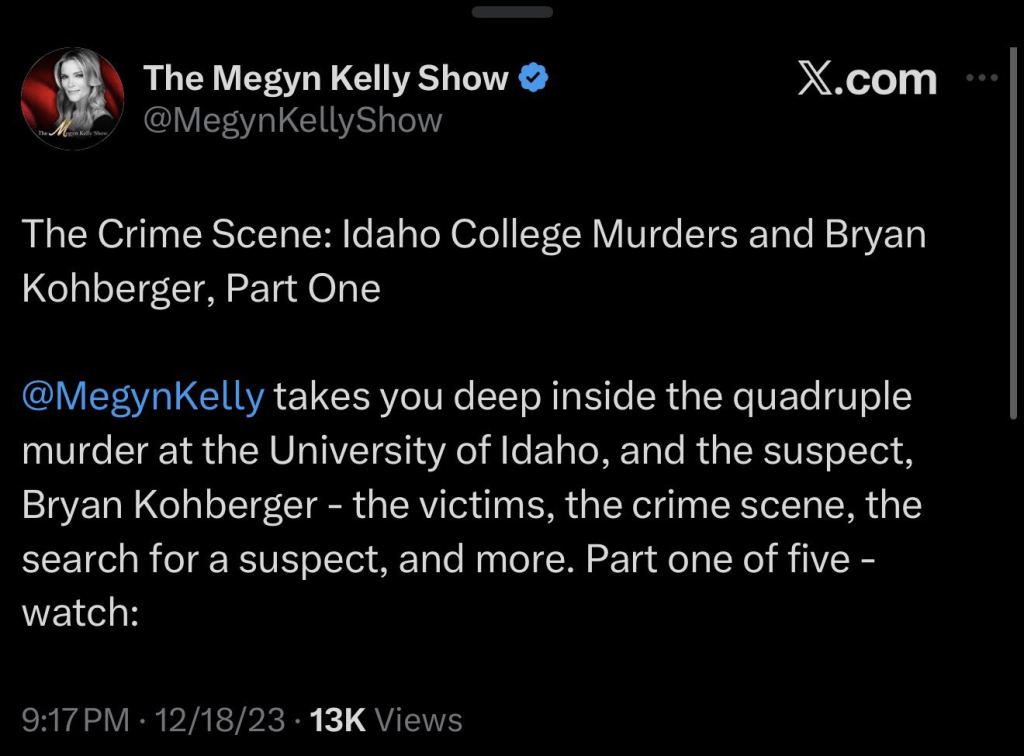Click the "The Crime Scene" headline text
1024x756 pixels.
tap(175, 236)
